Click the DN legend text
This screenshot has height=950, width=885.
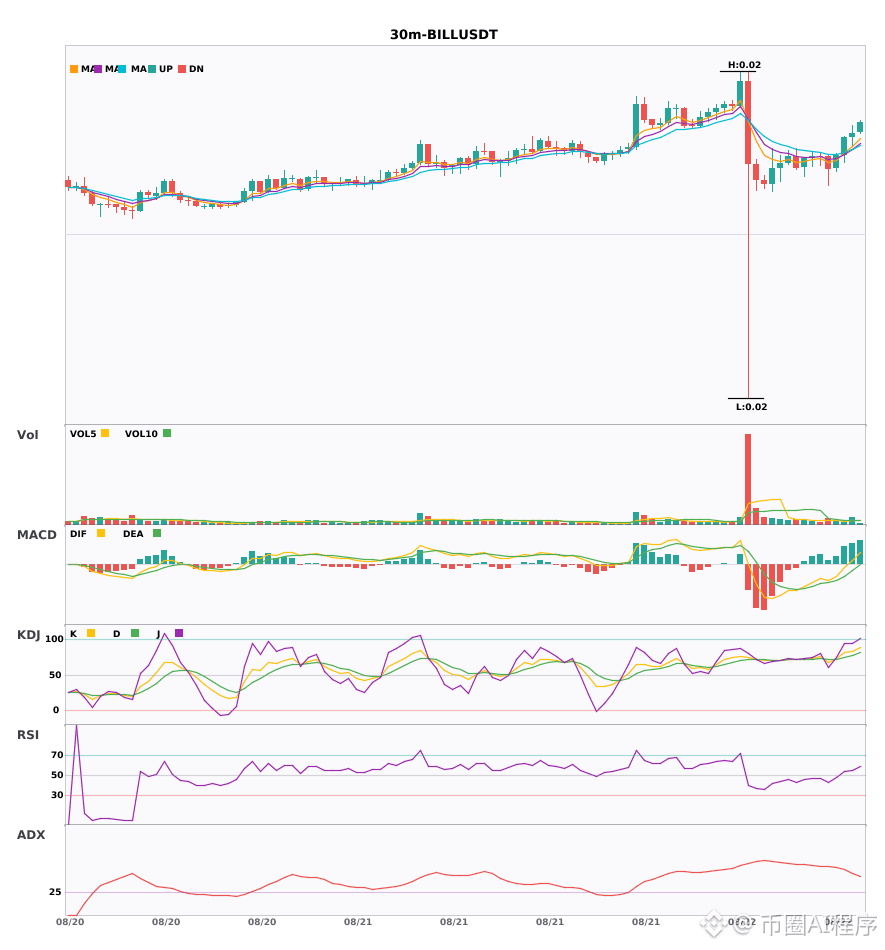coord(196,69)
